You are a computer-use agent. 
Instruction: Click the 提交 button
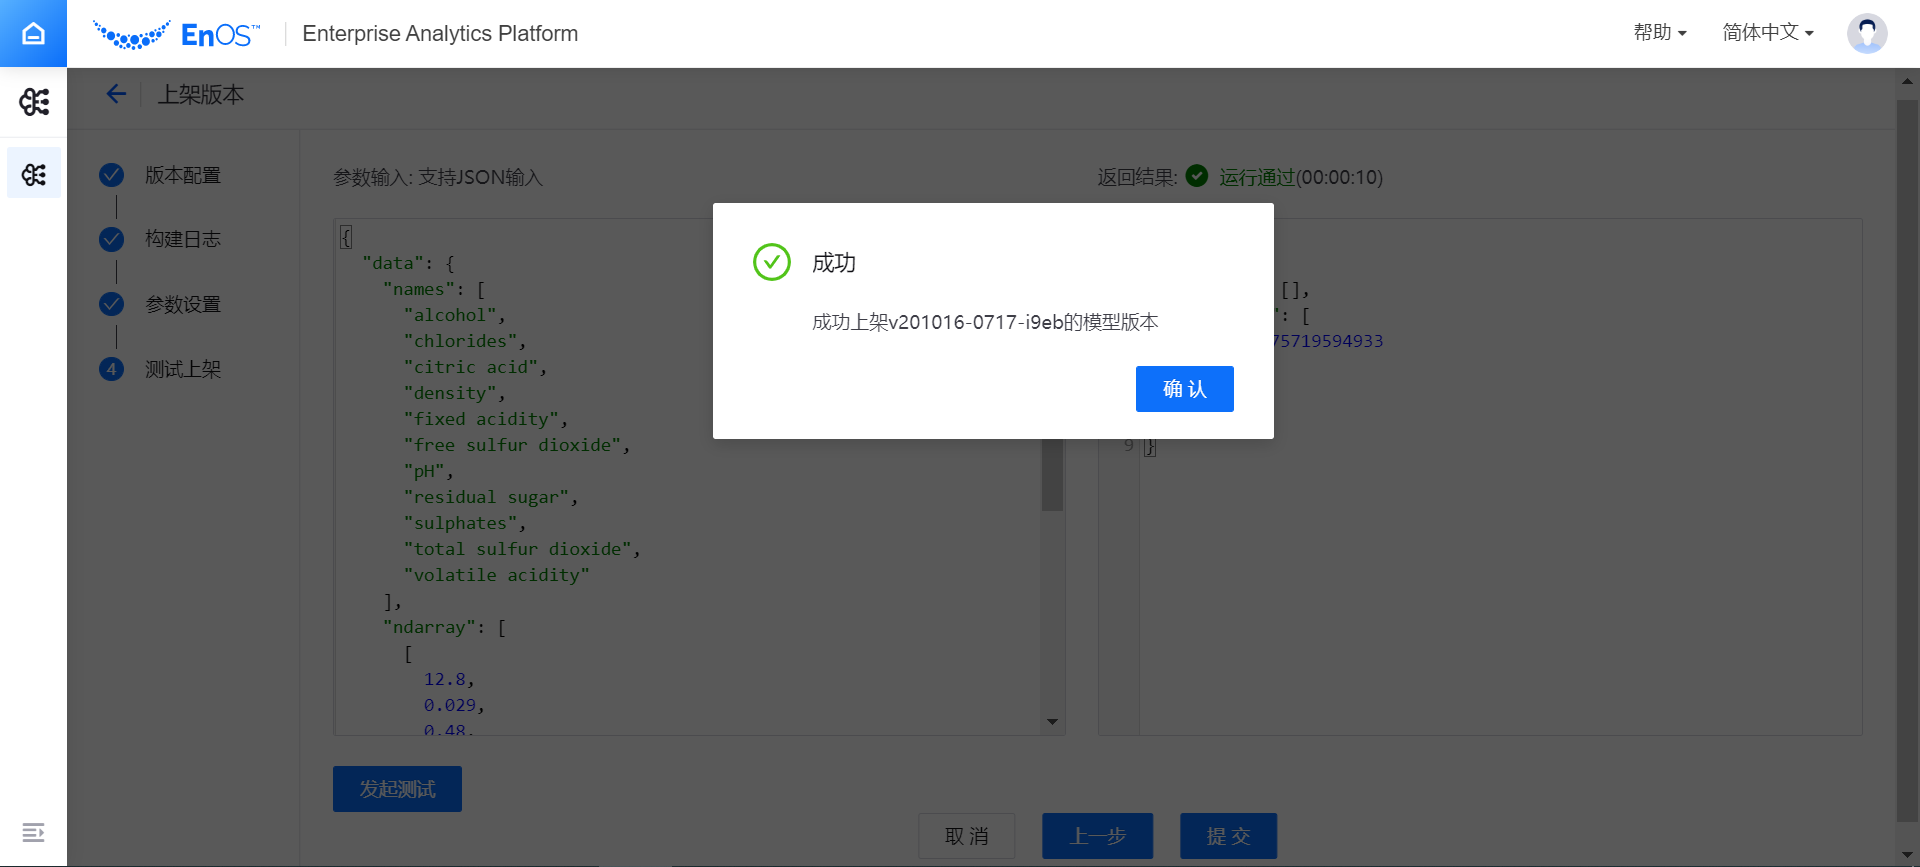pyautogui.click(x=1228, y=836)
